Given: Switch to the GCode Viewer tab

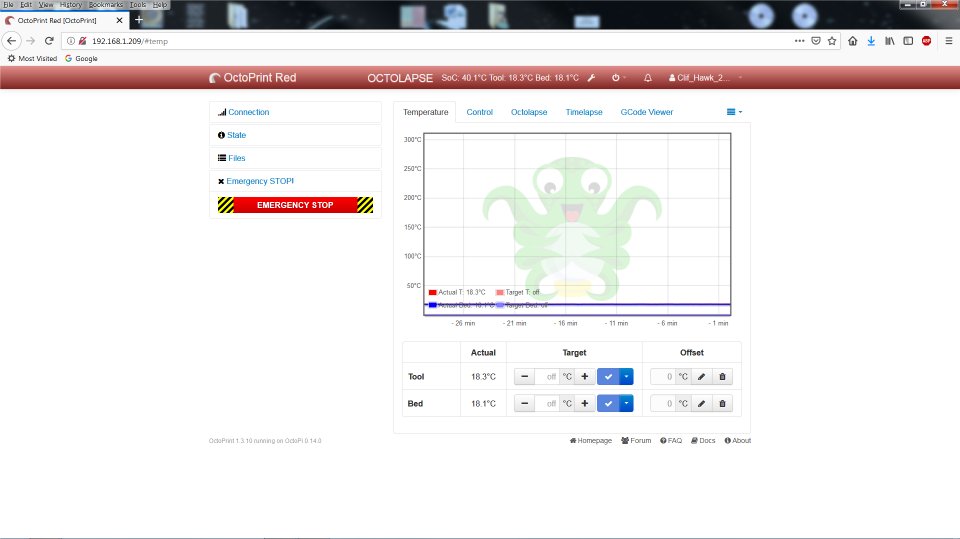Looking at the screenshot, I should click(x=646, y=112).
